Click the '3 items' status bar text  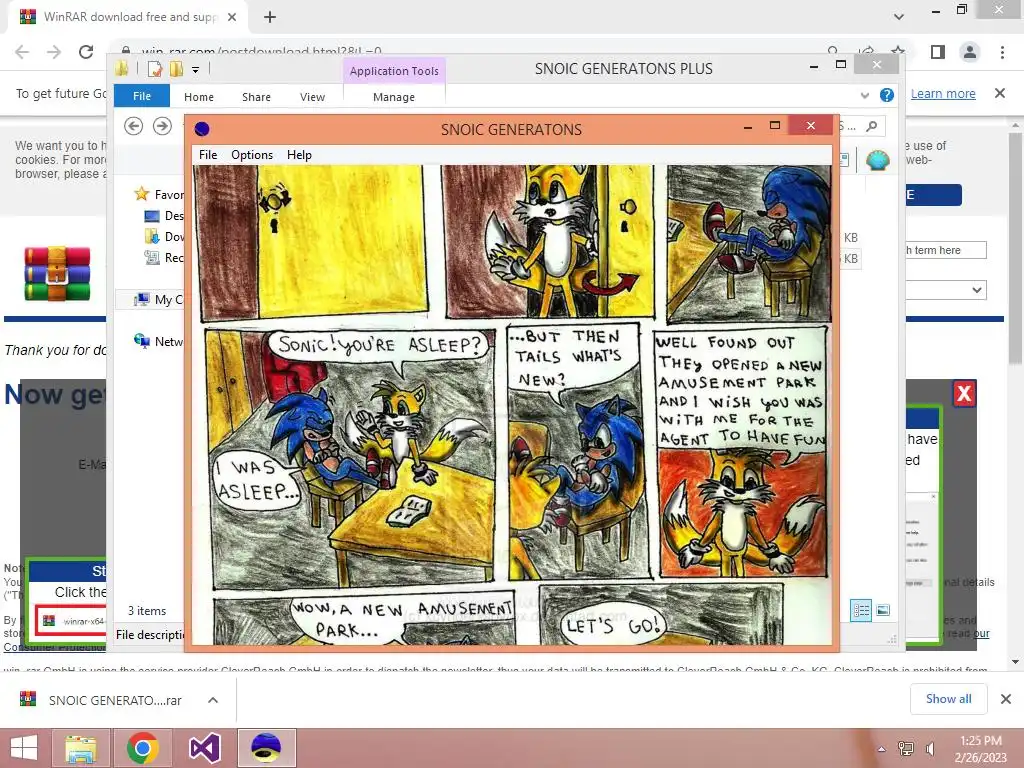[147, 611]
